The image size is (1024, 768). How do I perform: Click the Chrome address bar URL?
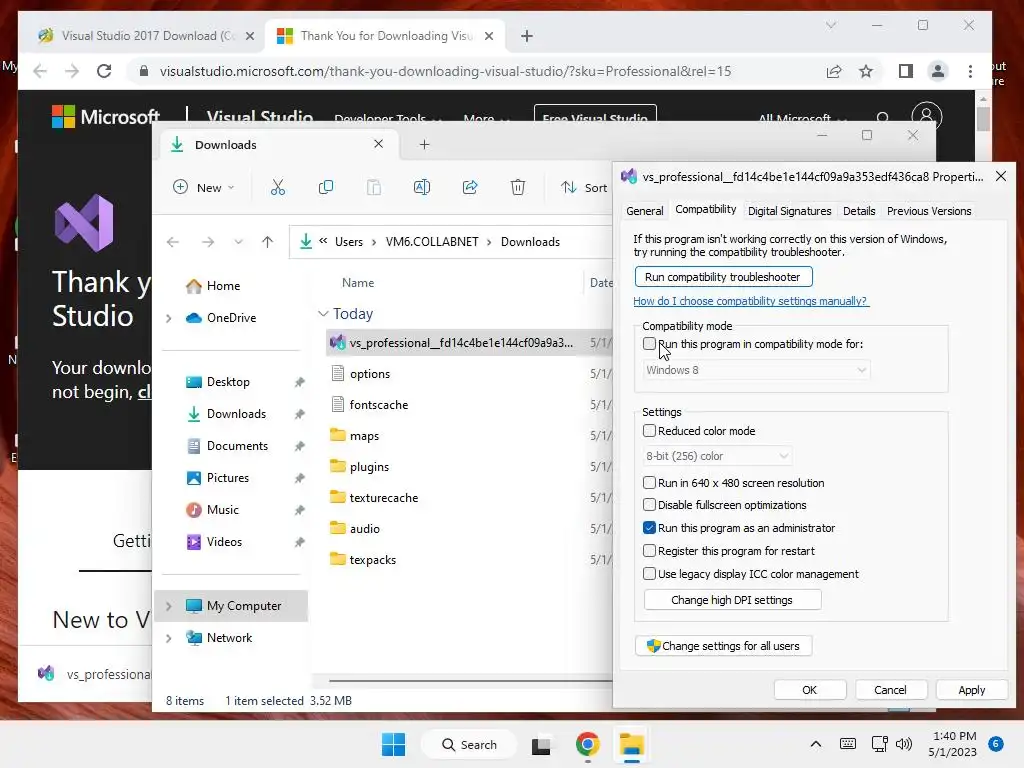(x=445, y=71)
